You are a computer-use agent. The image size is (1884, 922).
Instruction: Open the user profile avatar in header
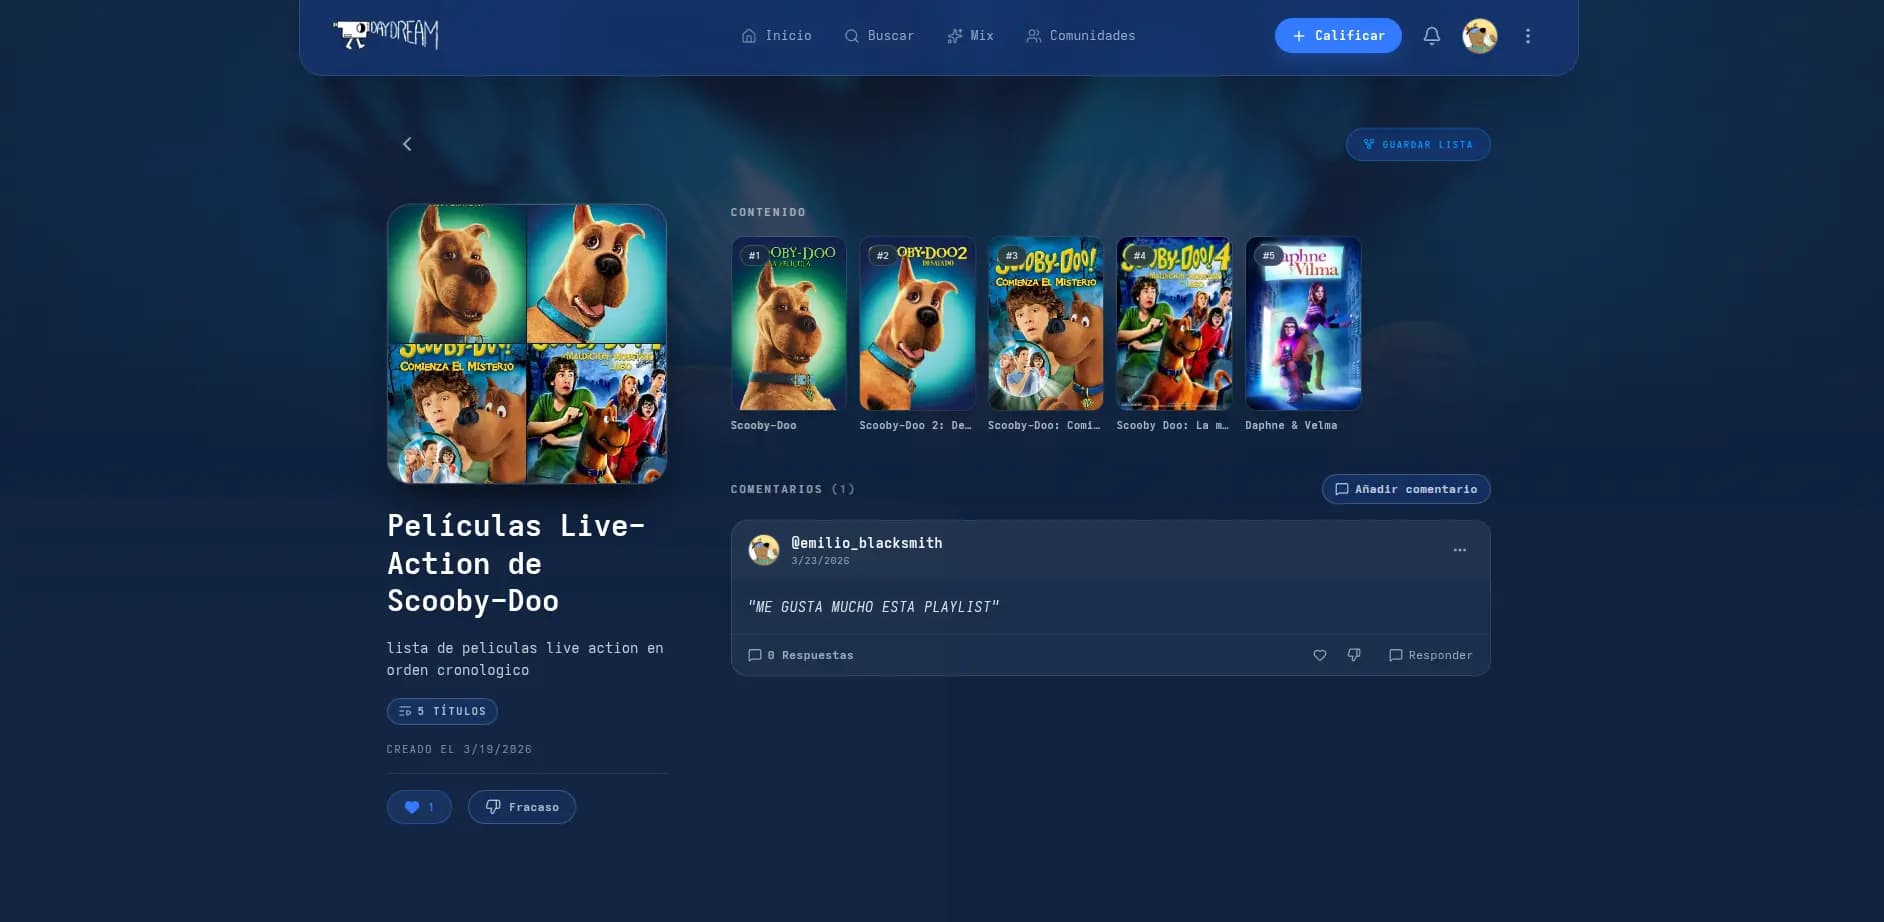coord(1480,36)
